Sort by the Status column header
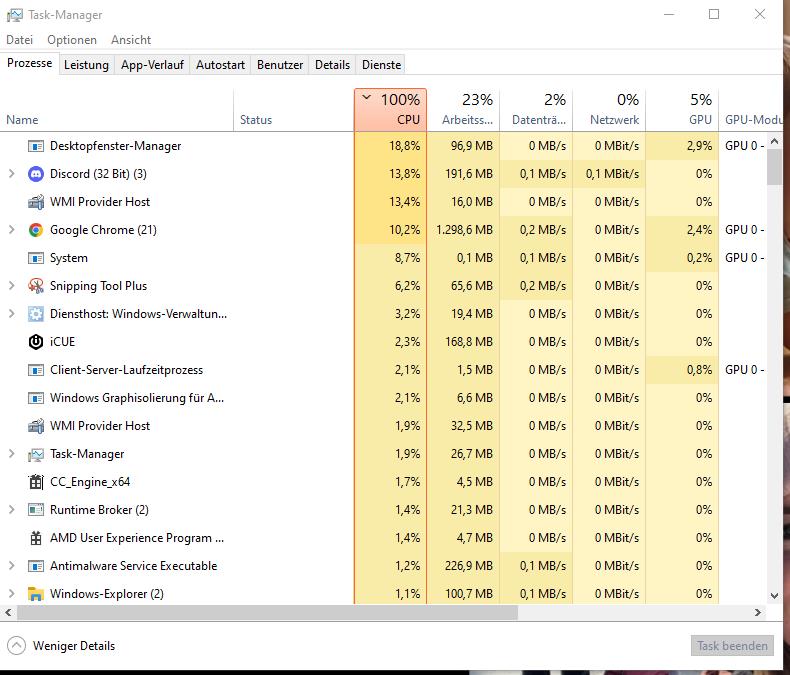 click(x=294, y=110)
